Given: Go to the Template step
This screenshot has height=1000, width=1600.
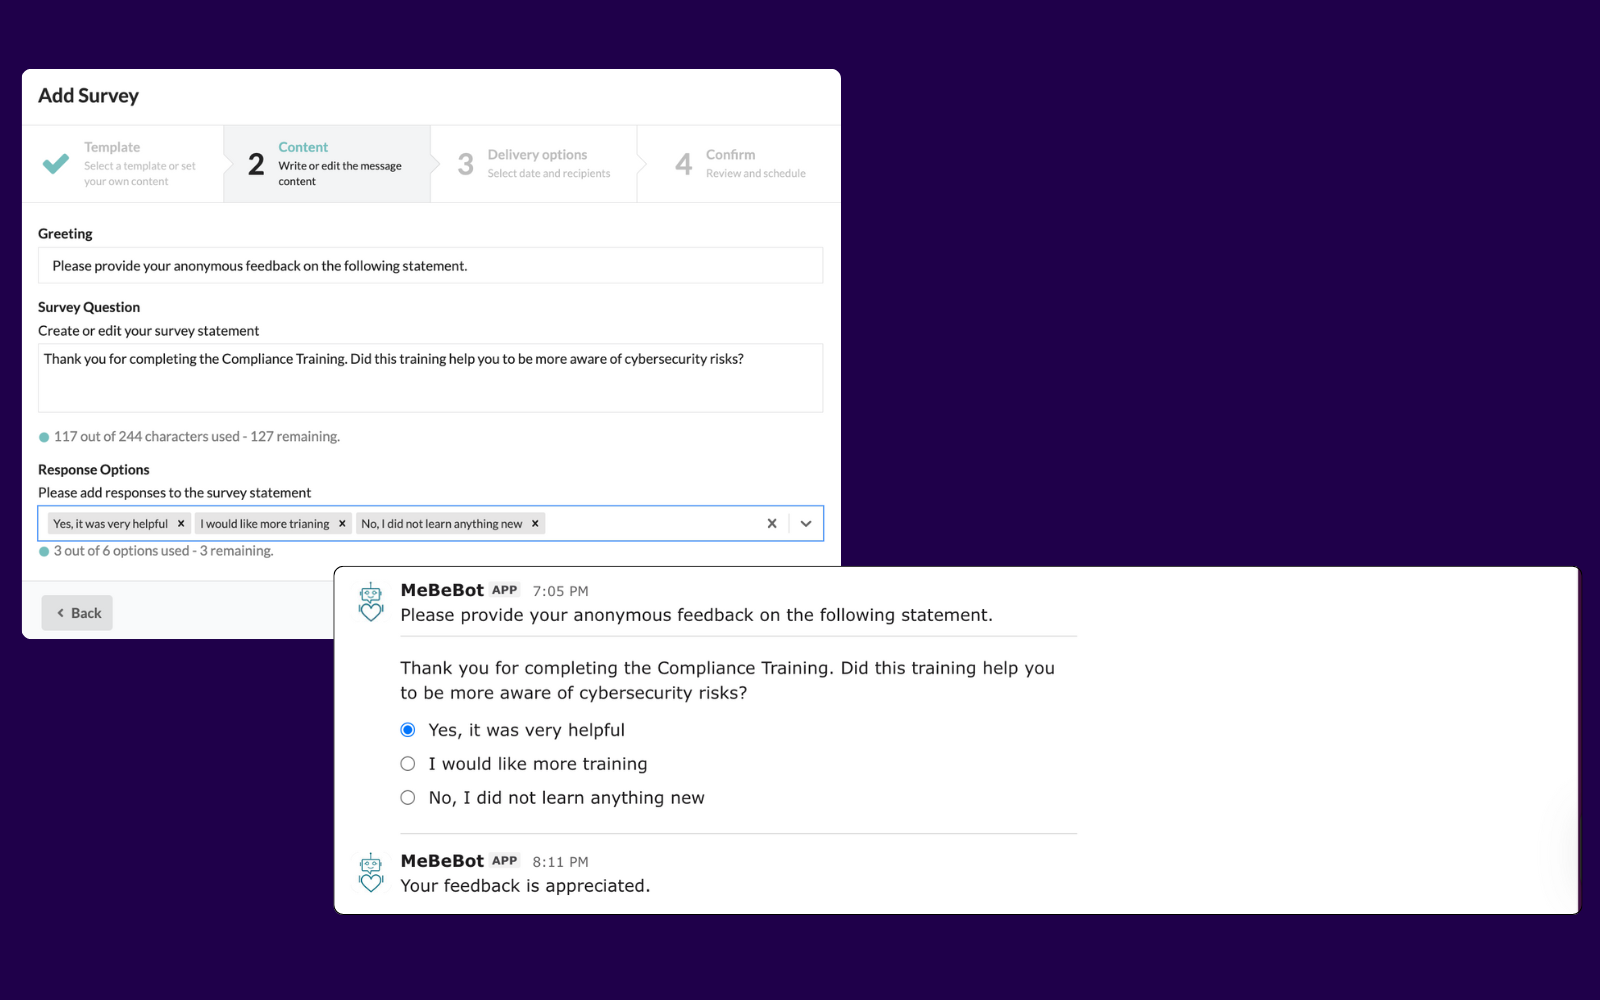Looking at the screenshot, I should [123, 164].
